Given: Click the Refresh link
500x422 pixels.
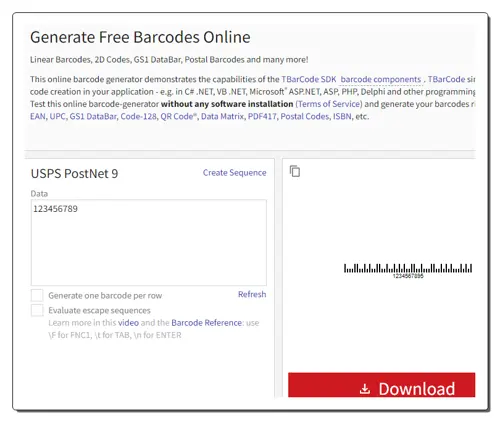Looking at the screenshot, I should click(252, 294).
